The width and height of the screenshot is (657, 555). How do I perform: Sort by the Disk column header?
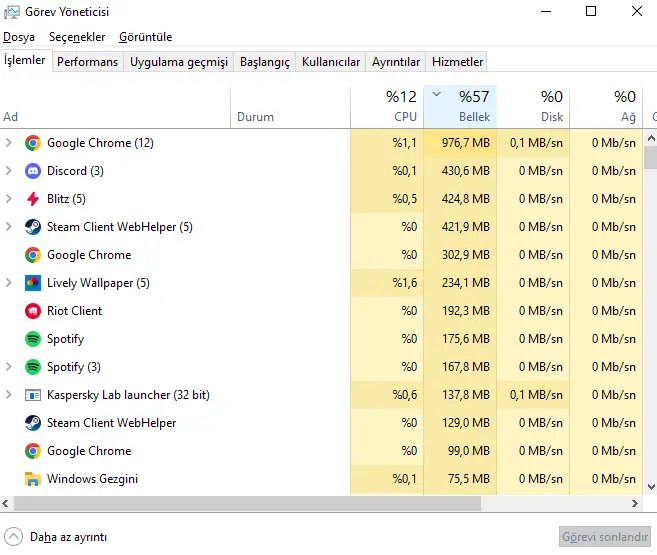tap(533, 108)
